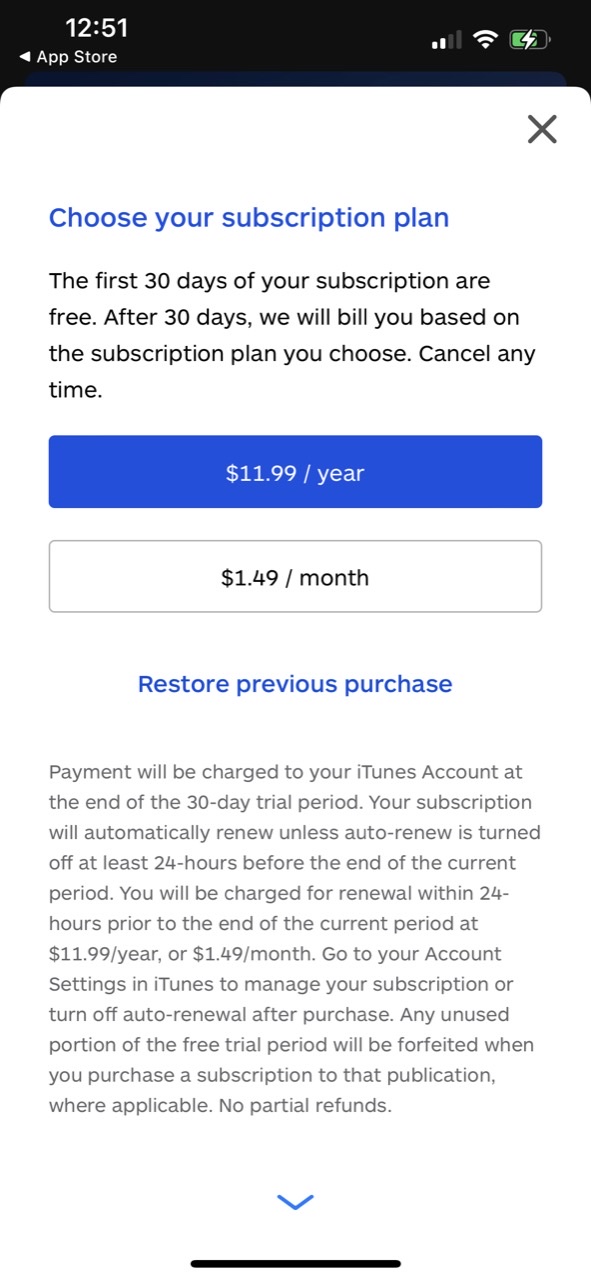Tap the charging battery icon
This screenshot has height=1280, width=591.
pos(530,39)
